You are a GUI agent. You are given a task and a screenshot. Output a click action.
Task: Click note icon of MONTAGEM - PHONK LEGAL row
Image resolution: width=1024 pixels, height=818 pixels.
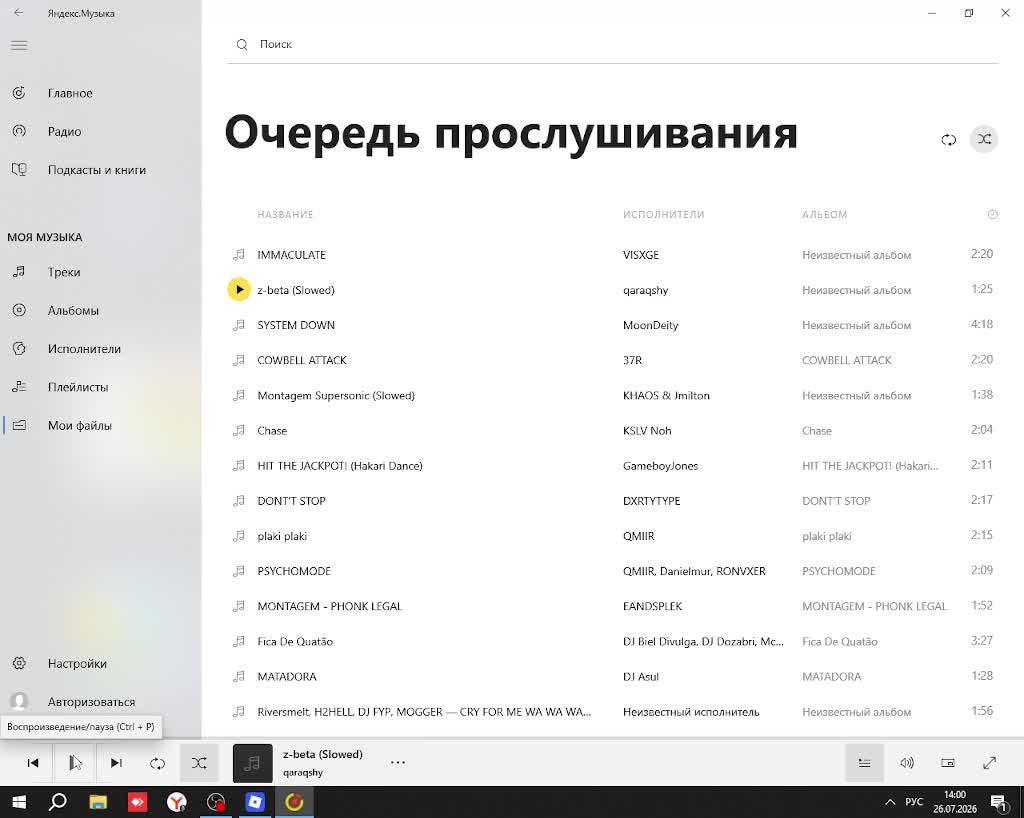239,606
